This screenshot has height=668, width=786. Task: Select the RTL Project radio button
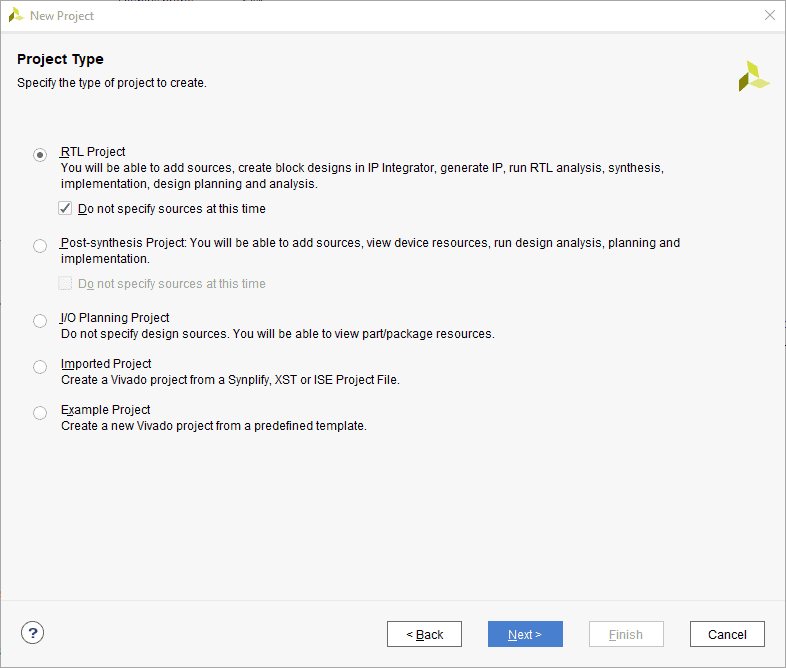[x=40, y=154]
